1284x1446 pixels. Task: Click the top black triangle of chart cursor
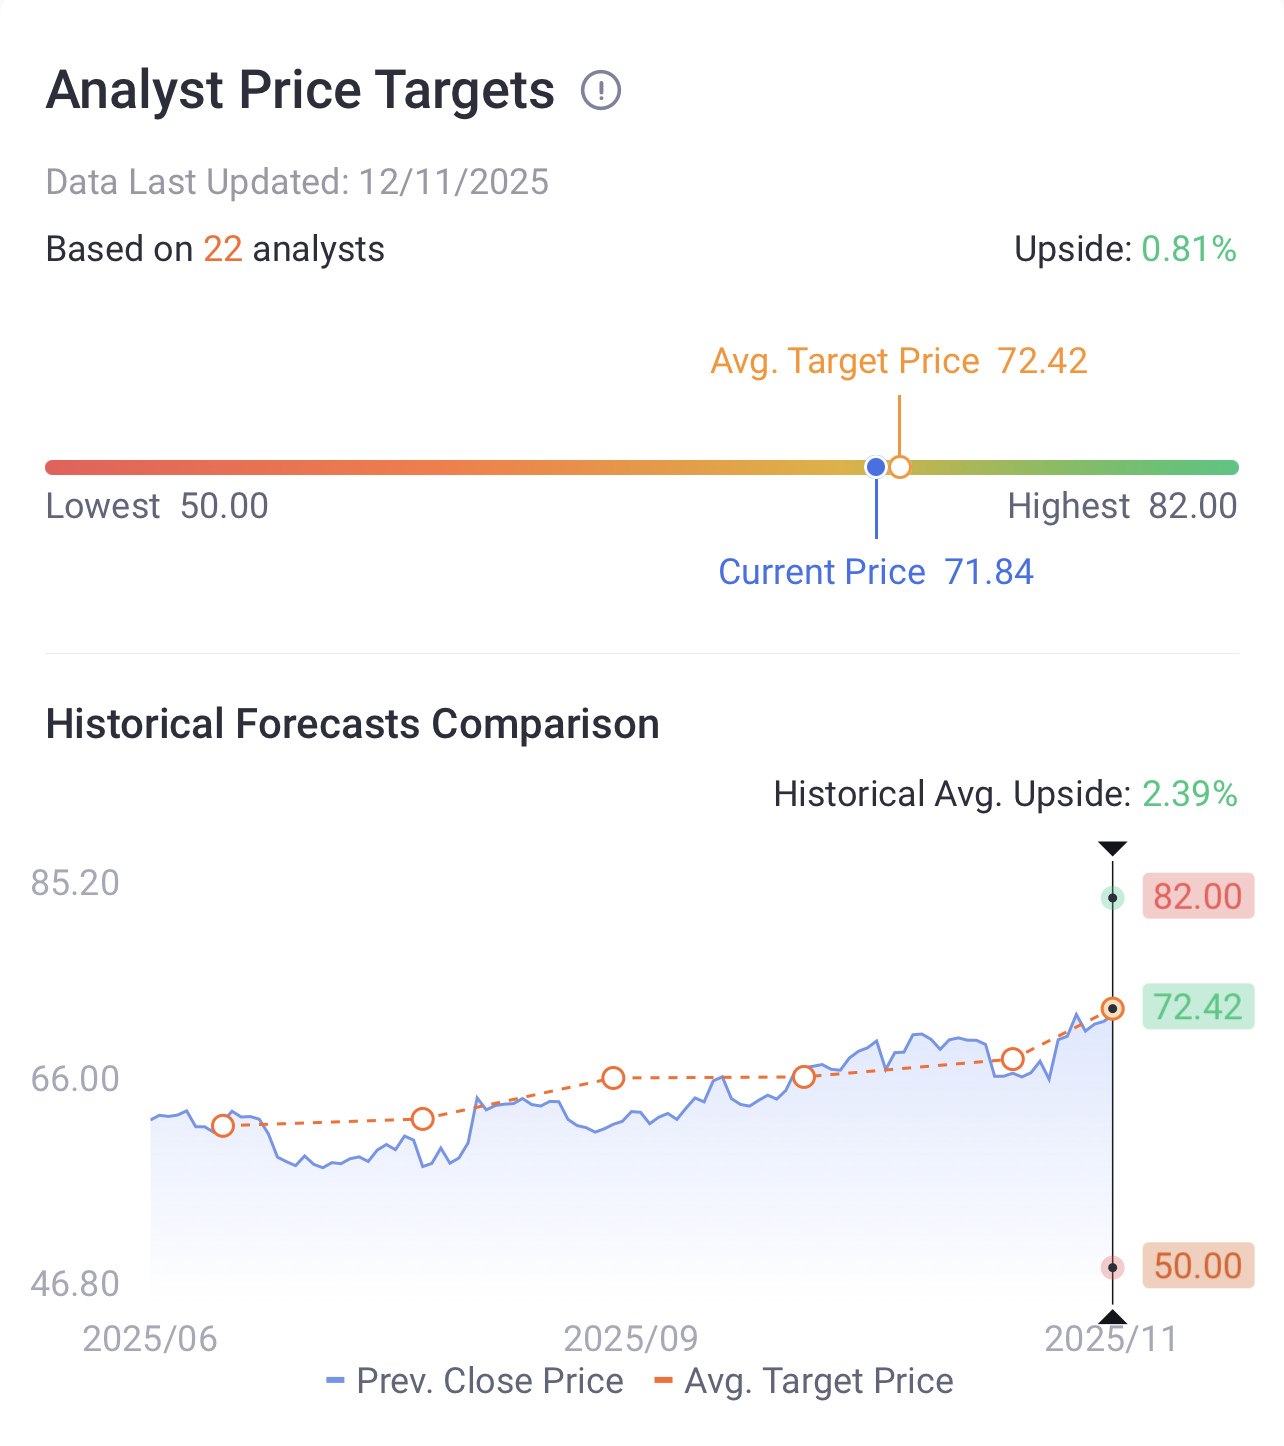(x=1112, y=849)
